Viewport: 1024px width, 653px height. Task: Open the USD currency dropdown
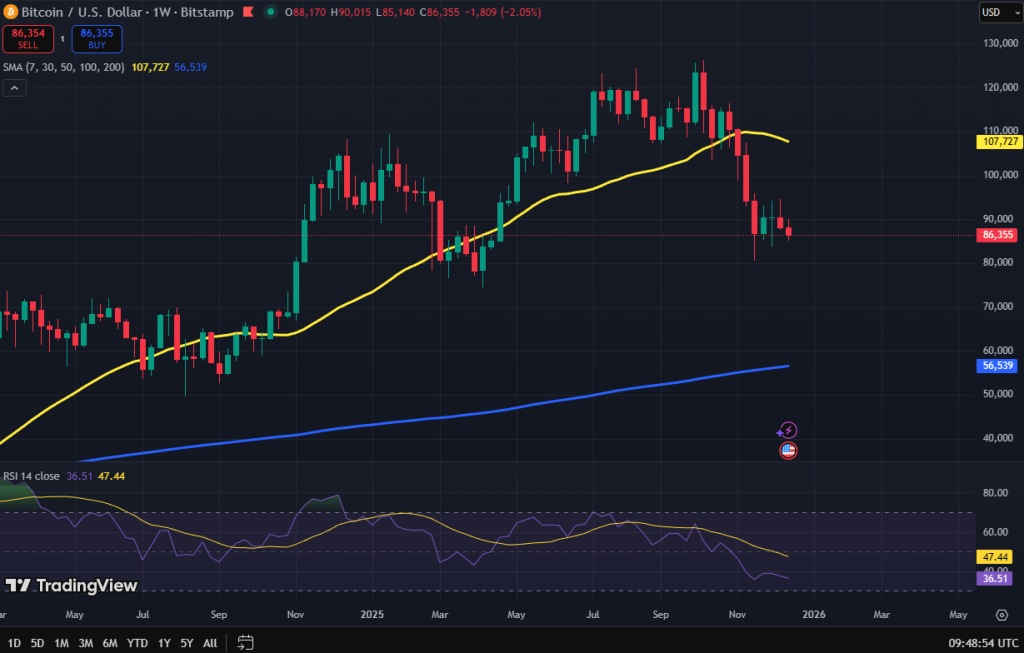click(1000, 12)
